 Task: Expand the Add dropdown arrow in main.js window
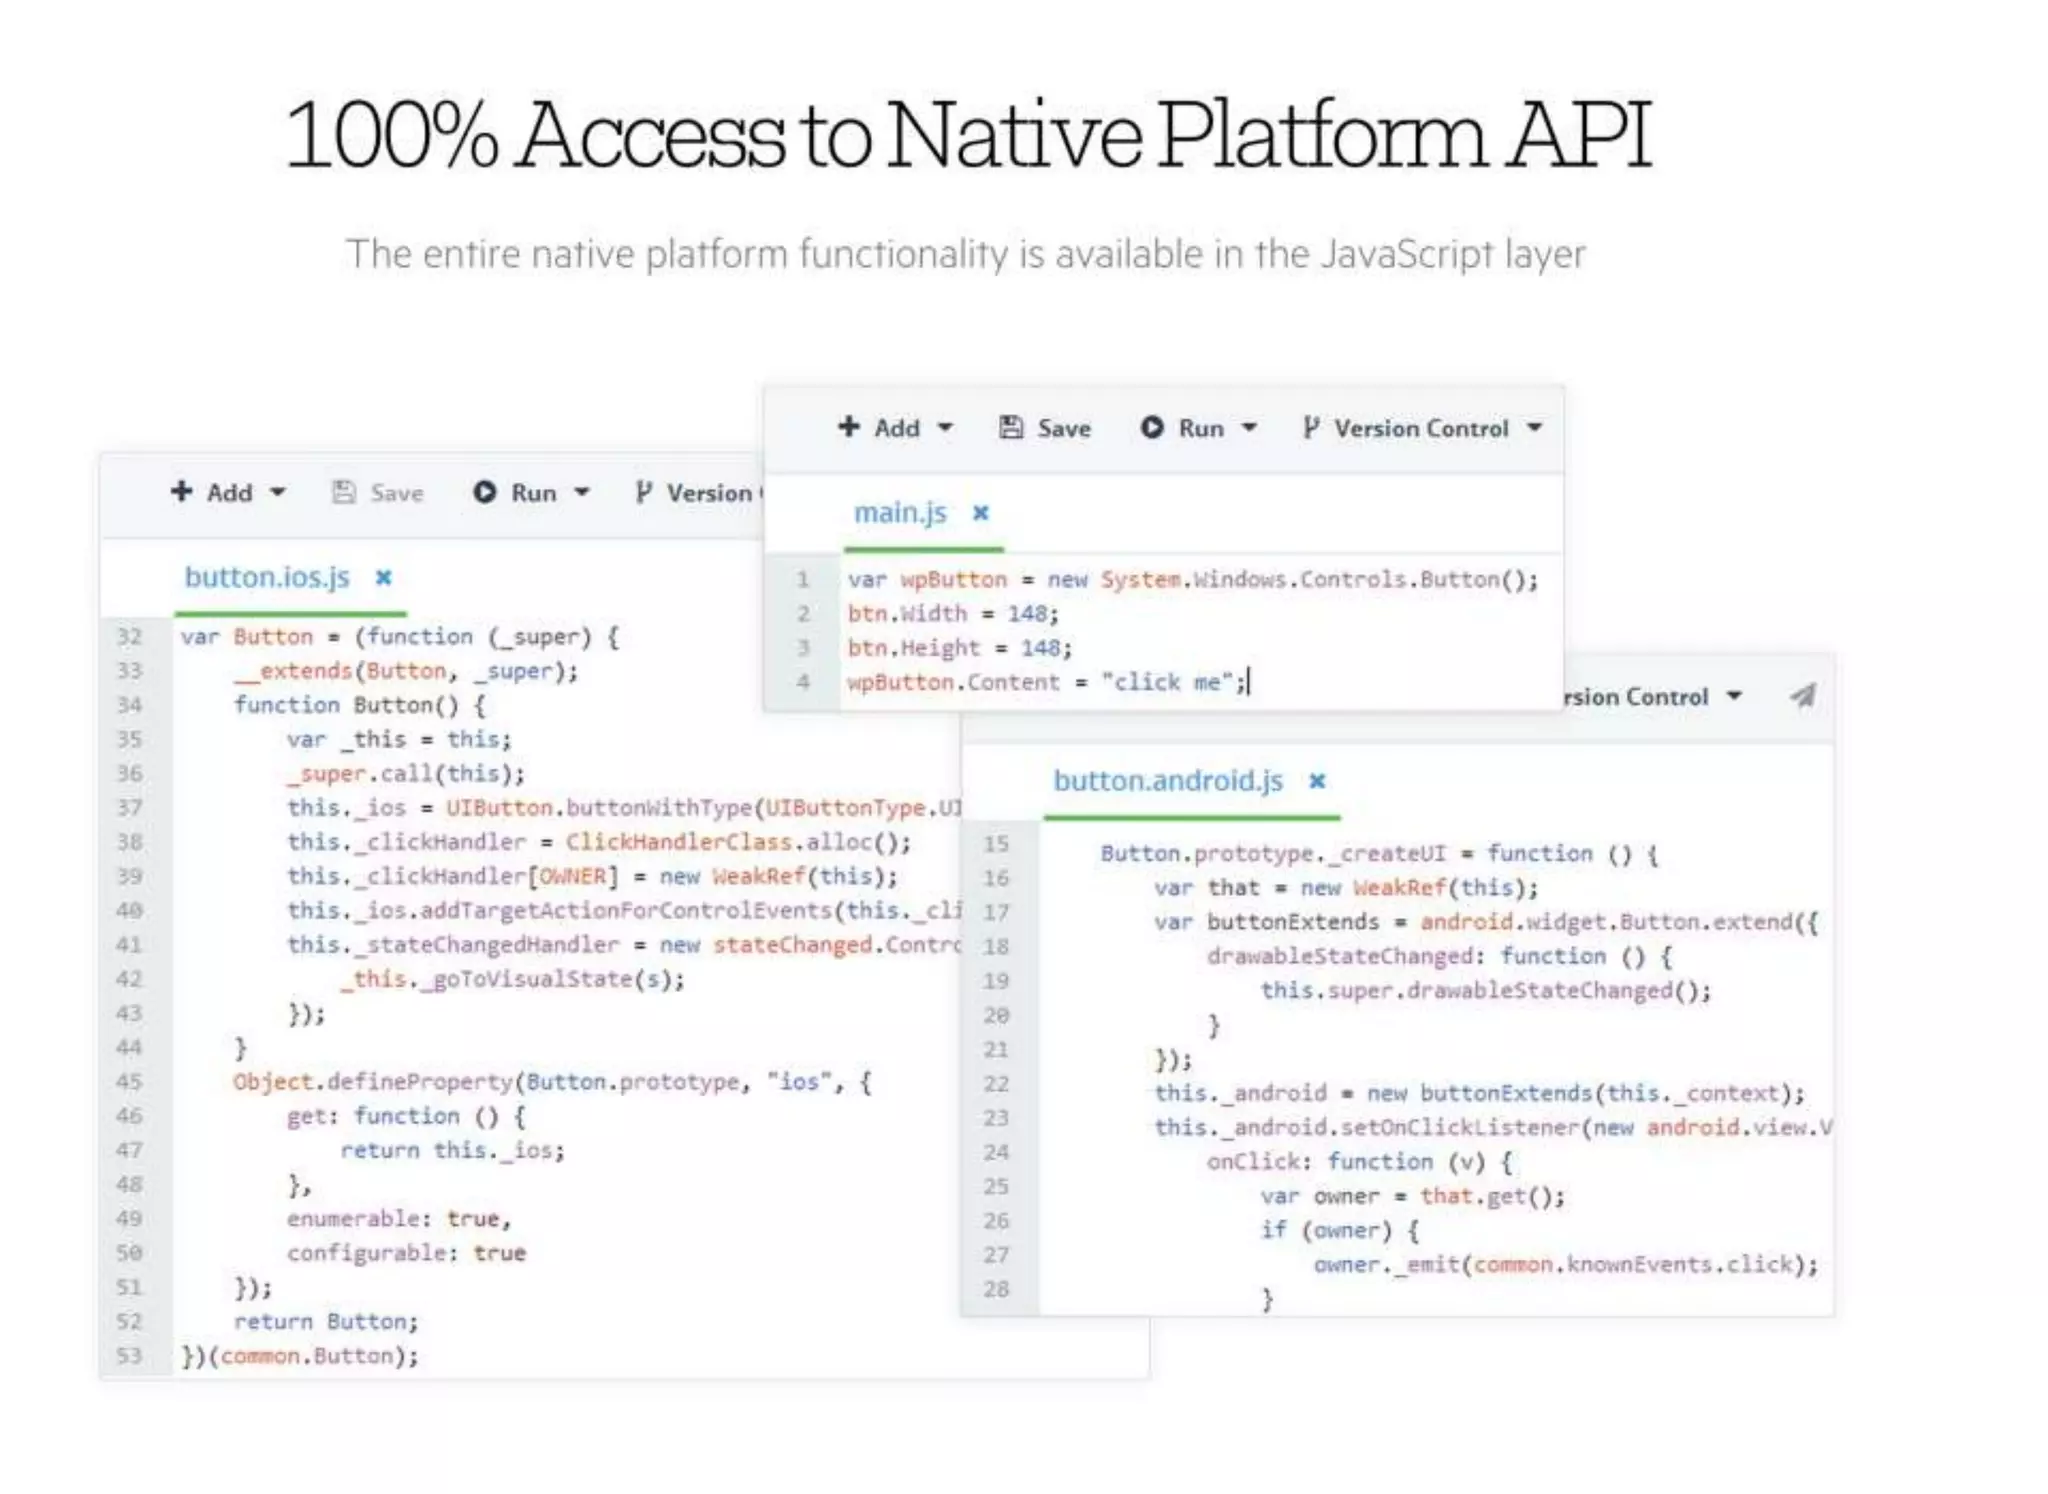(945, 428)
